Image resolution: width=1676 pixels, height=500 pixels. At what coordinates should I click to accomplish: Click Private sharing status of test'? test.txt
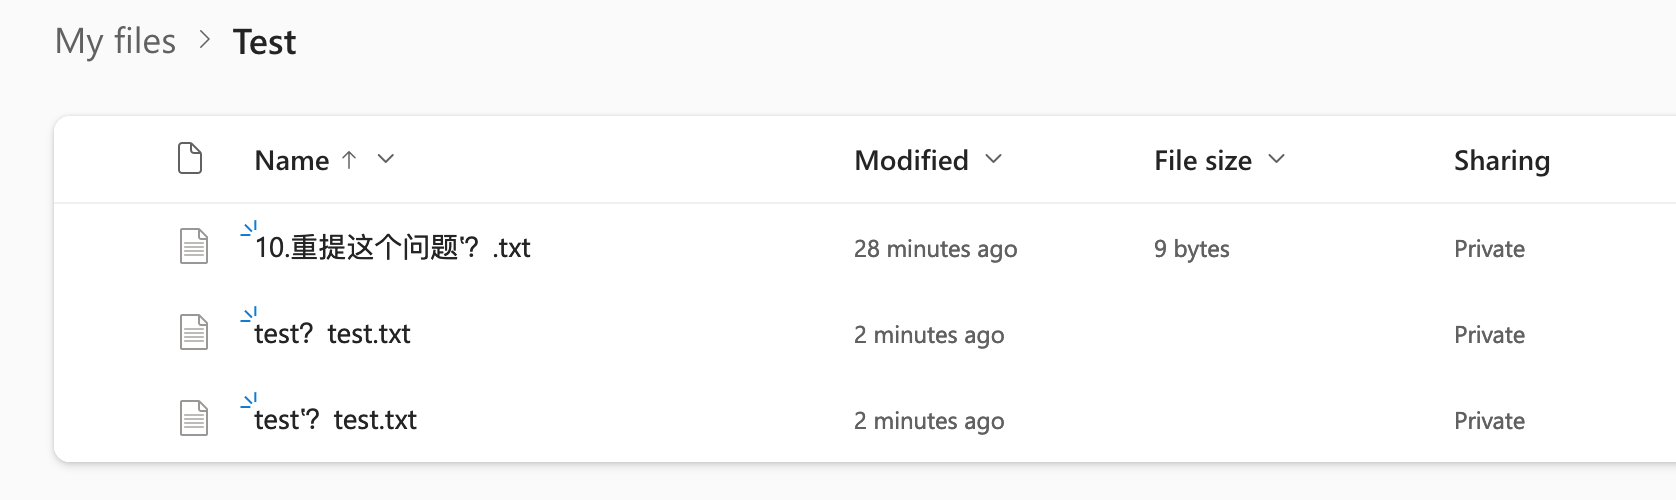[1489, 420]
